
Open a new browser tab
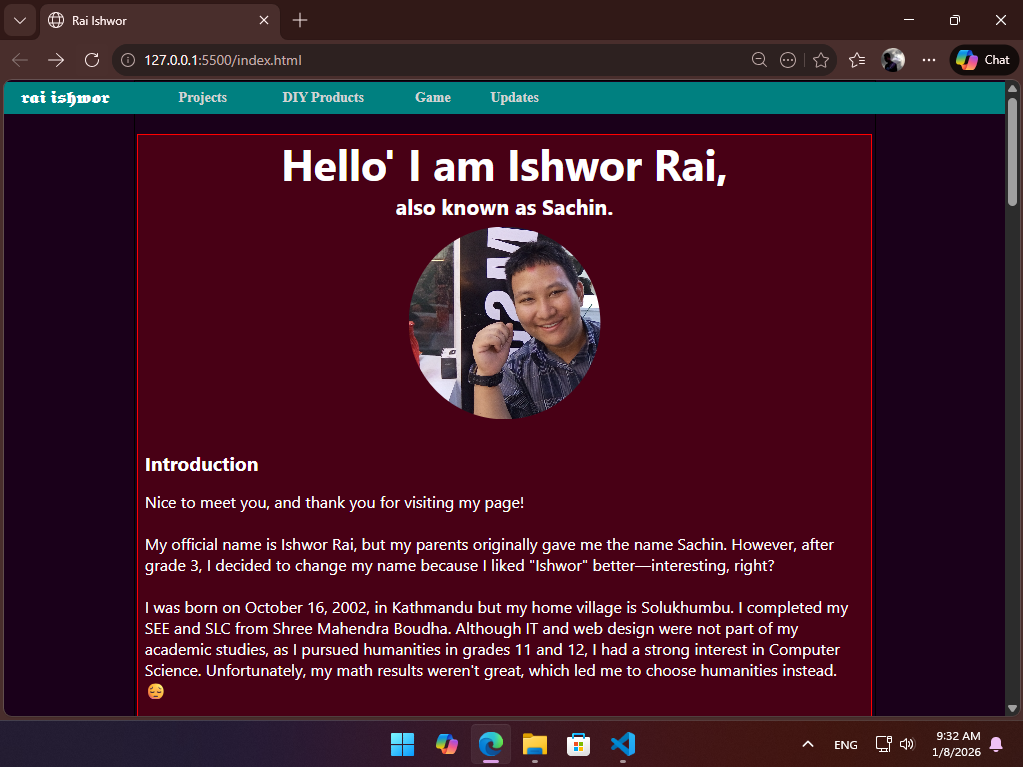pos(300,20)
